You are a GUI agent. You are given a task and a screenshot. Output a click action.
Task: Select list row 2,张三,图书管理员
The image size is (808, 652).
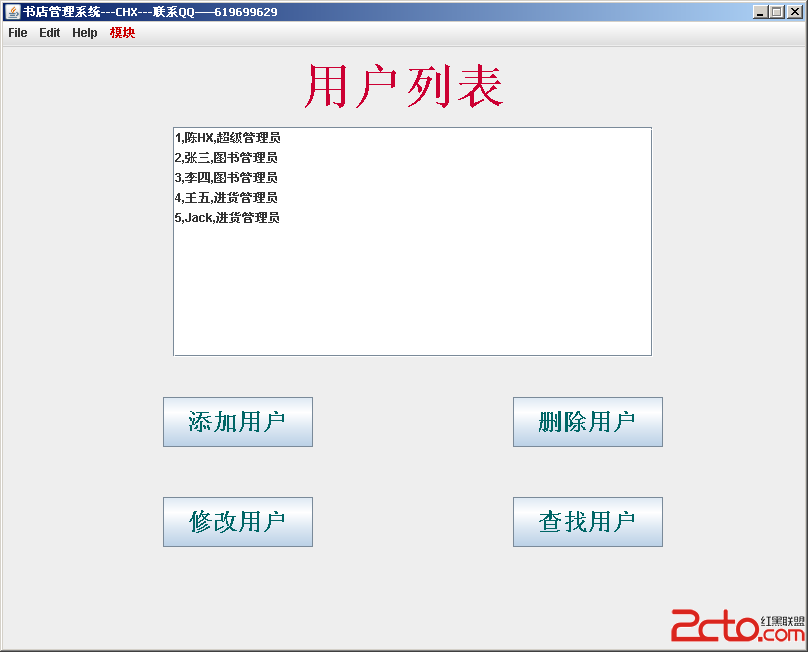click(x=412, y=158)
